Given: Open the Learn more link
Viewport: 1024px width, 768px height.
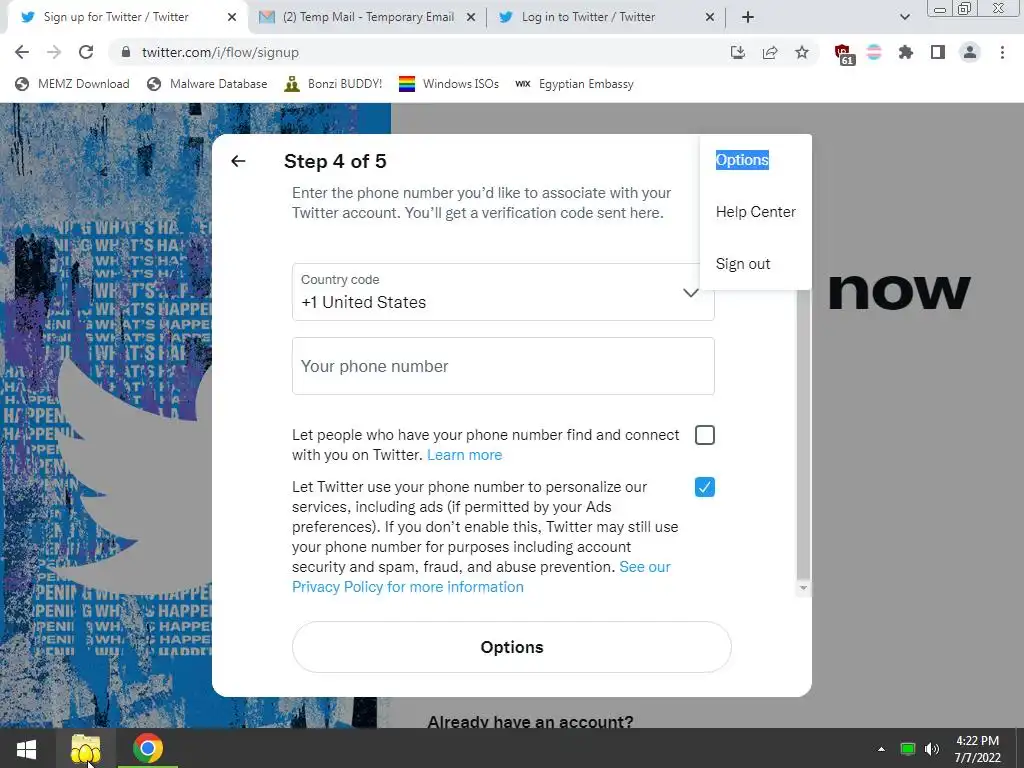Looking at the screenshot, I should (x=464, y=455).
